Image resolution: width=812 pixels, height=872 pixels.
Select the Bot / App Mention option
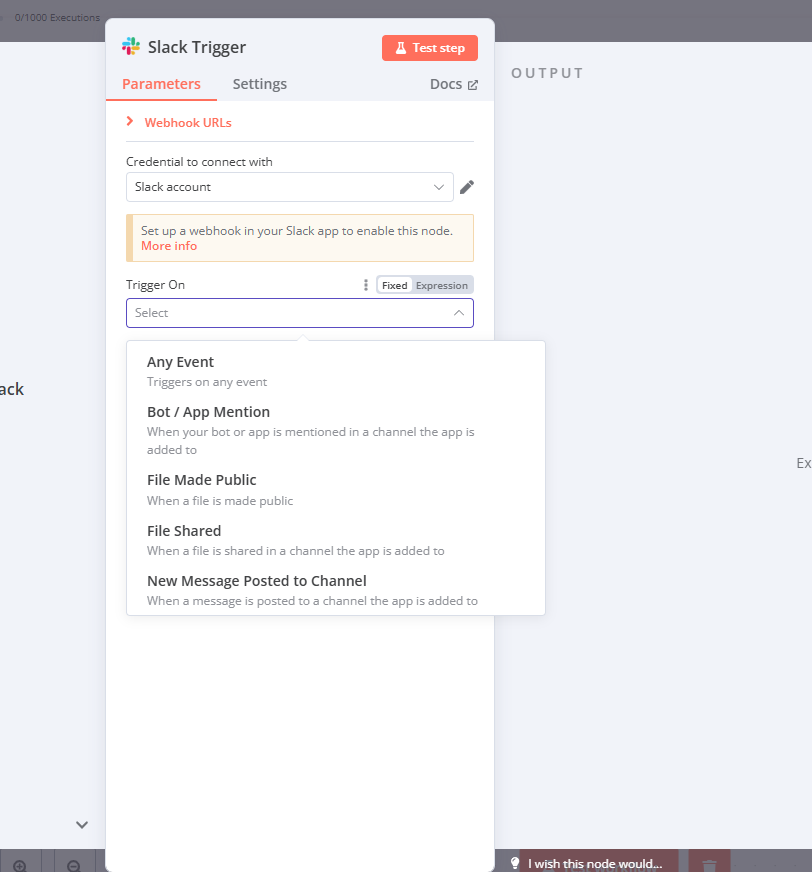(208, 412)
